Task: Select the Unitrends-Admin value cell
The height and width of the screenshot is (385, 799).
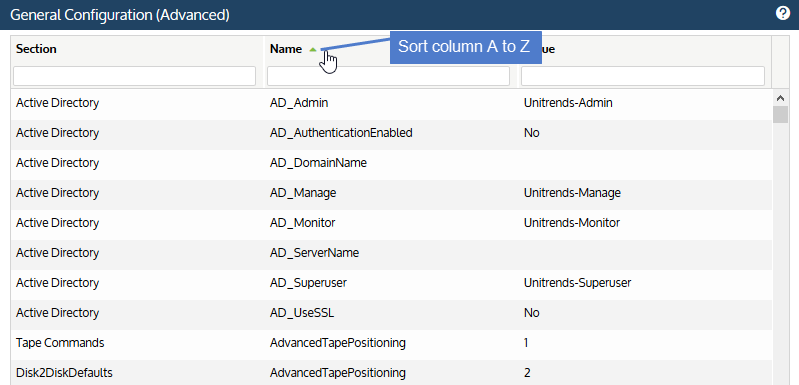Action: point(568,103)
